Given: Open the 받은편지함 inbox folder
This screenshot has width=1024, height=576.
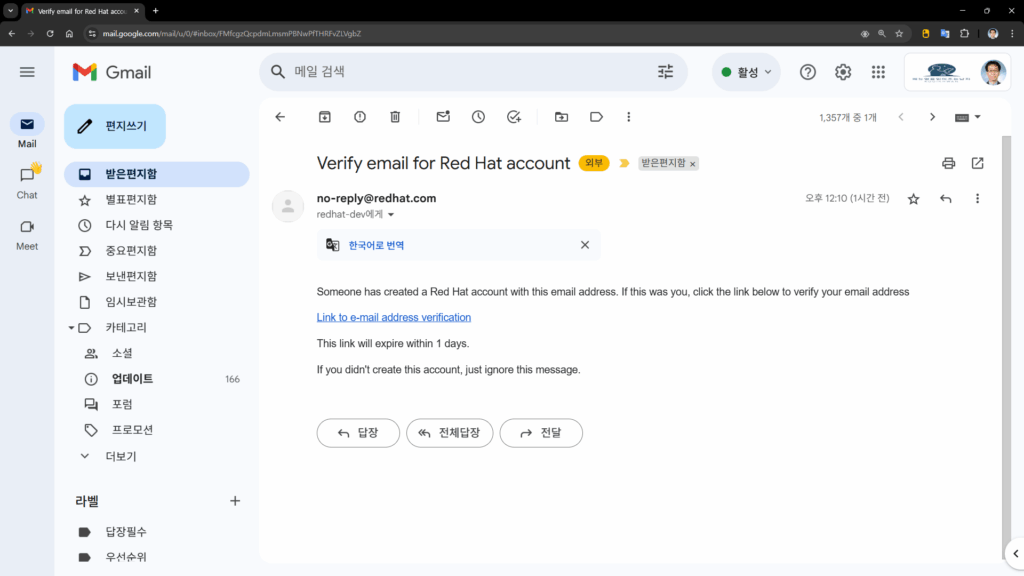Looking at the screenshot, I should pos(131,174).
